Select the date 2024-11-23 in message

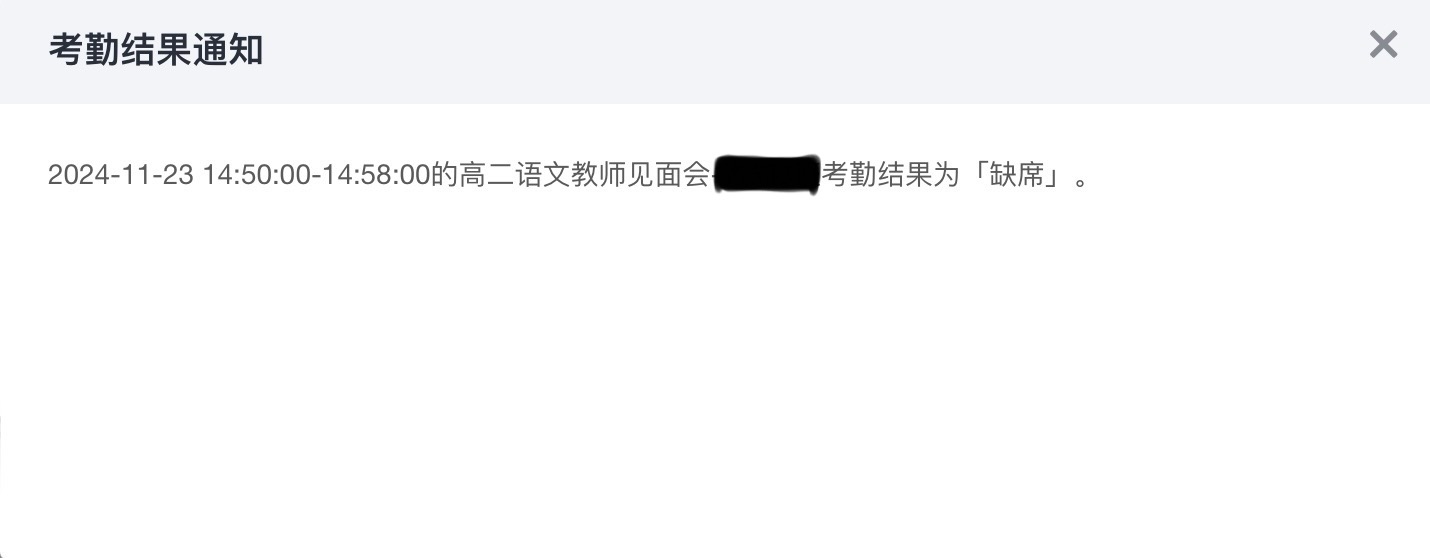click(x=121, y=176)
